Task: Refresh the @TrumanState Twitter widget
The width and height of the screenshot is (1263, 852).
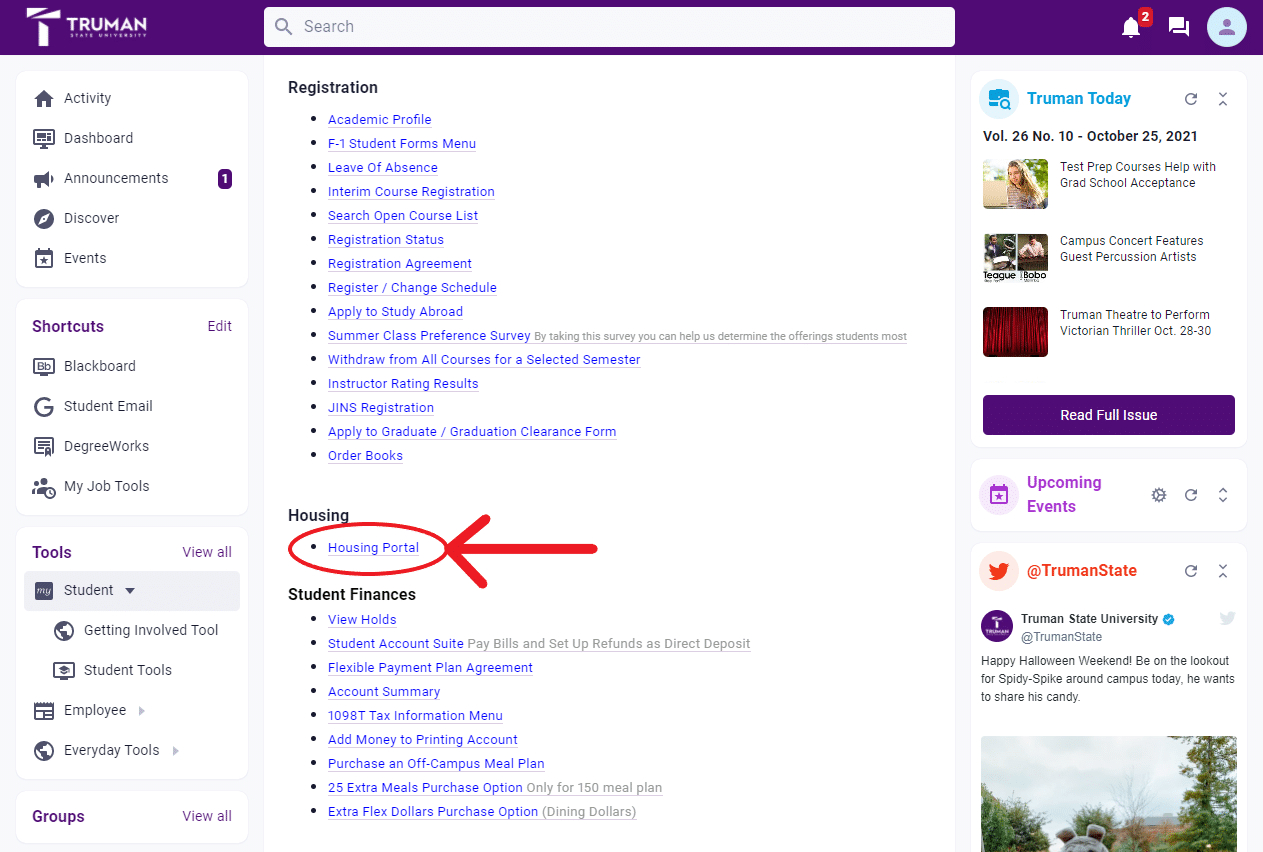Action: point(1191,571)
